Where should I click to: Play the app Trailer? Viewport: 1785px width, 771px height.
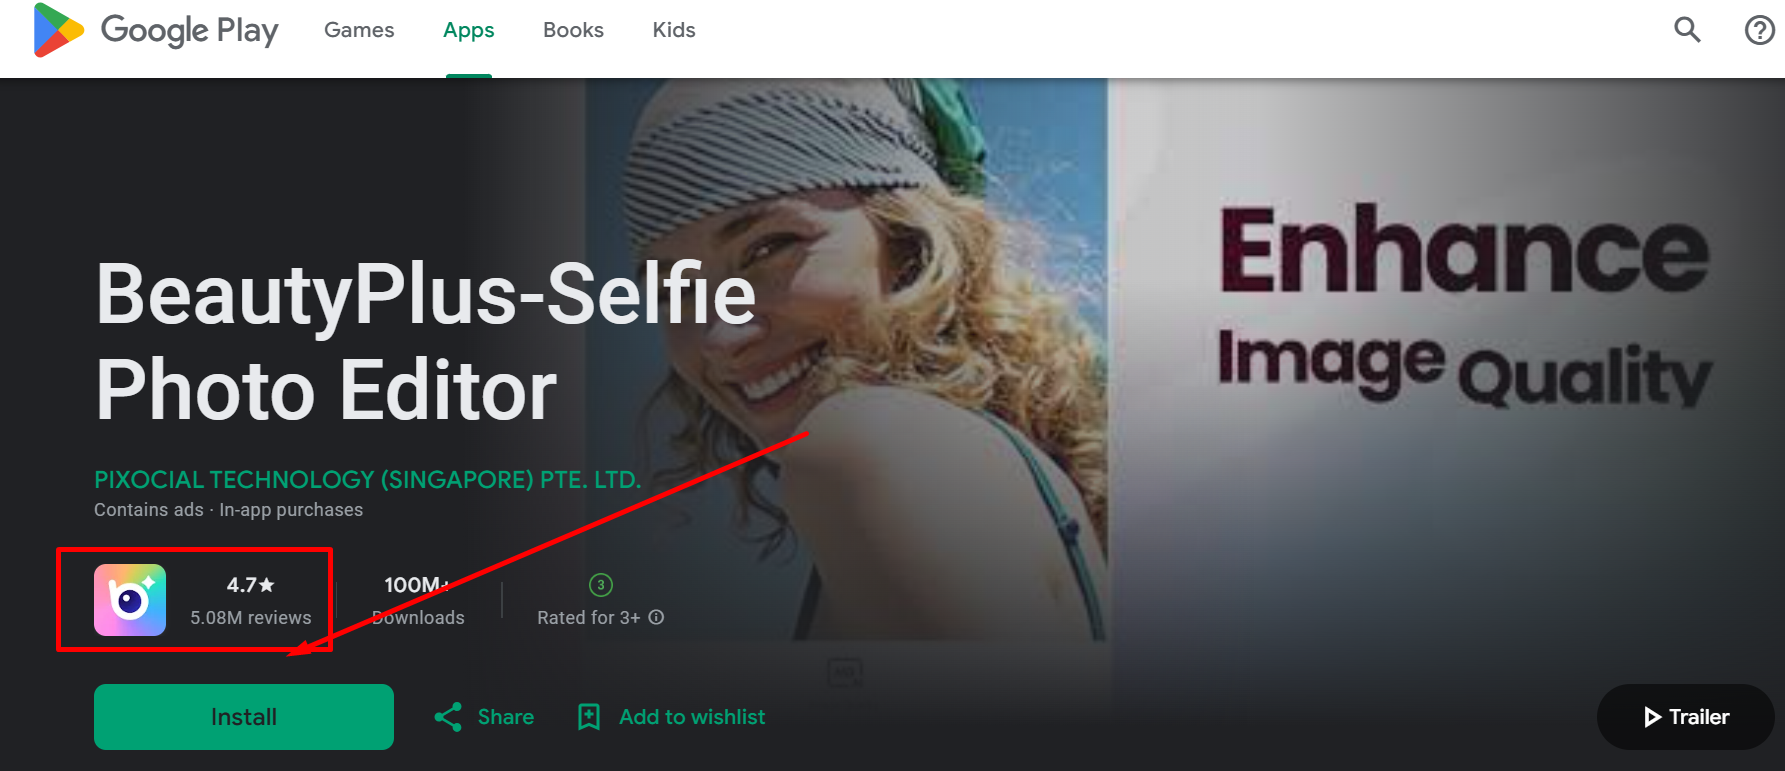pos(1686,717)
